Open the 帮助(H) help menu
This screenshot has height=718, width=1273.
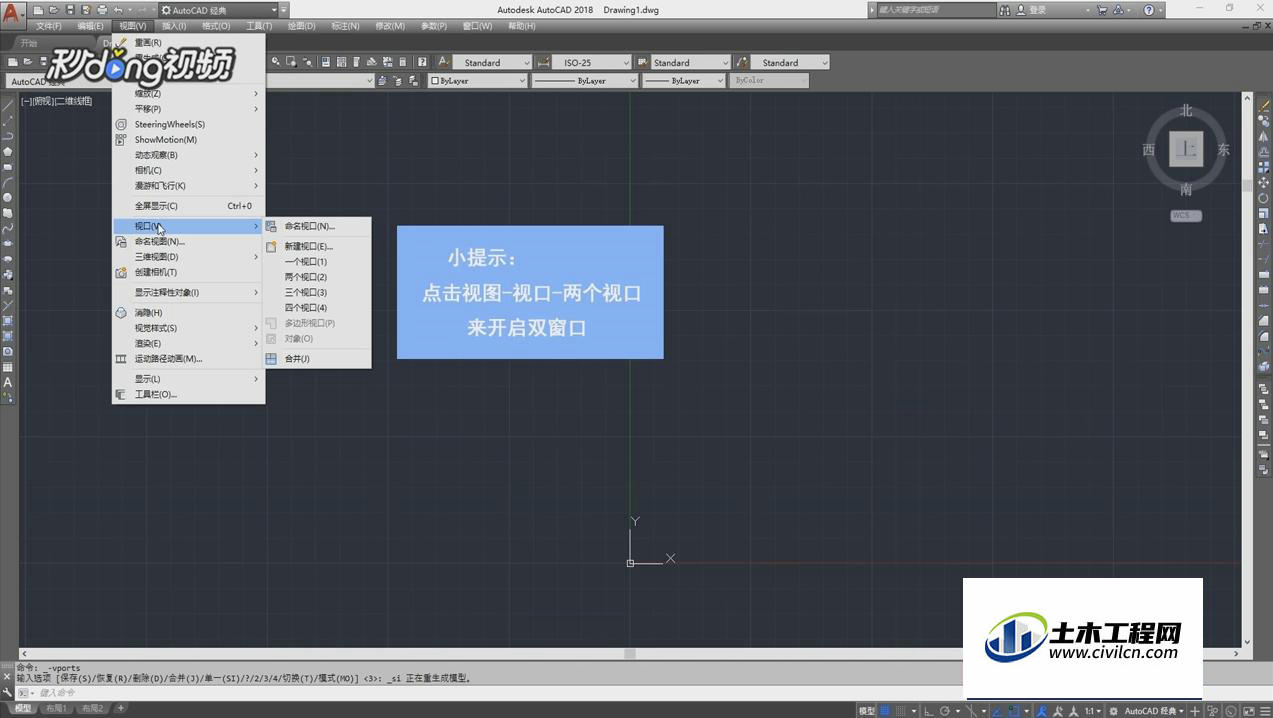pyautogui.click(x=521, y=26)
